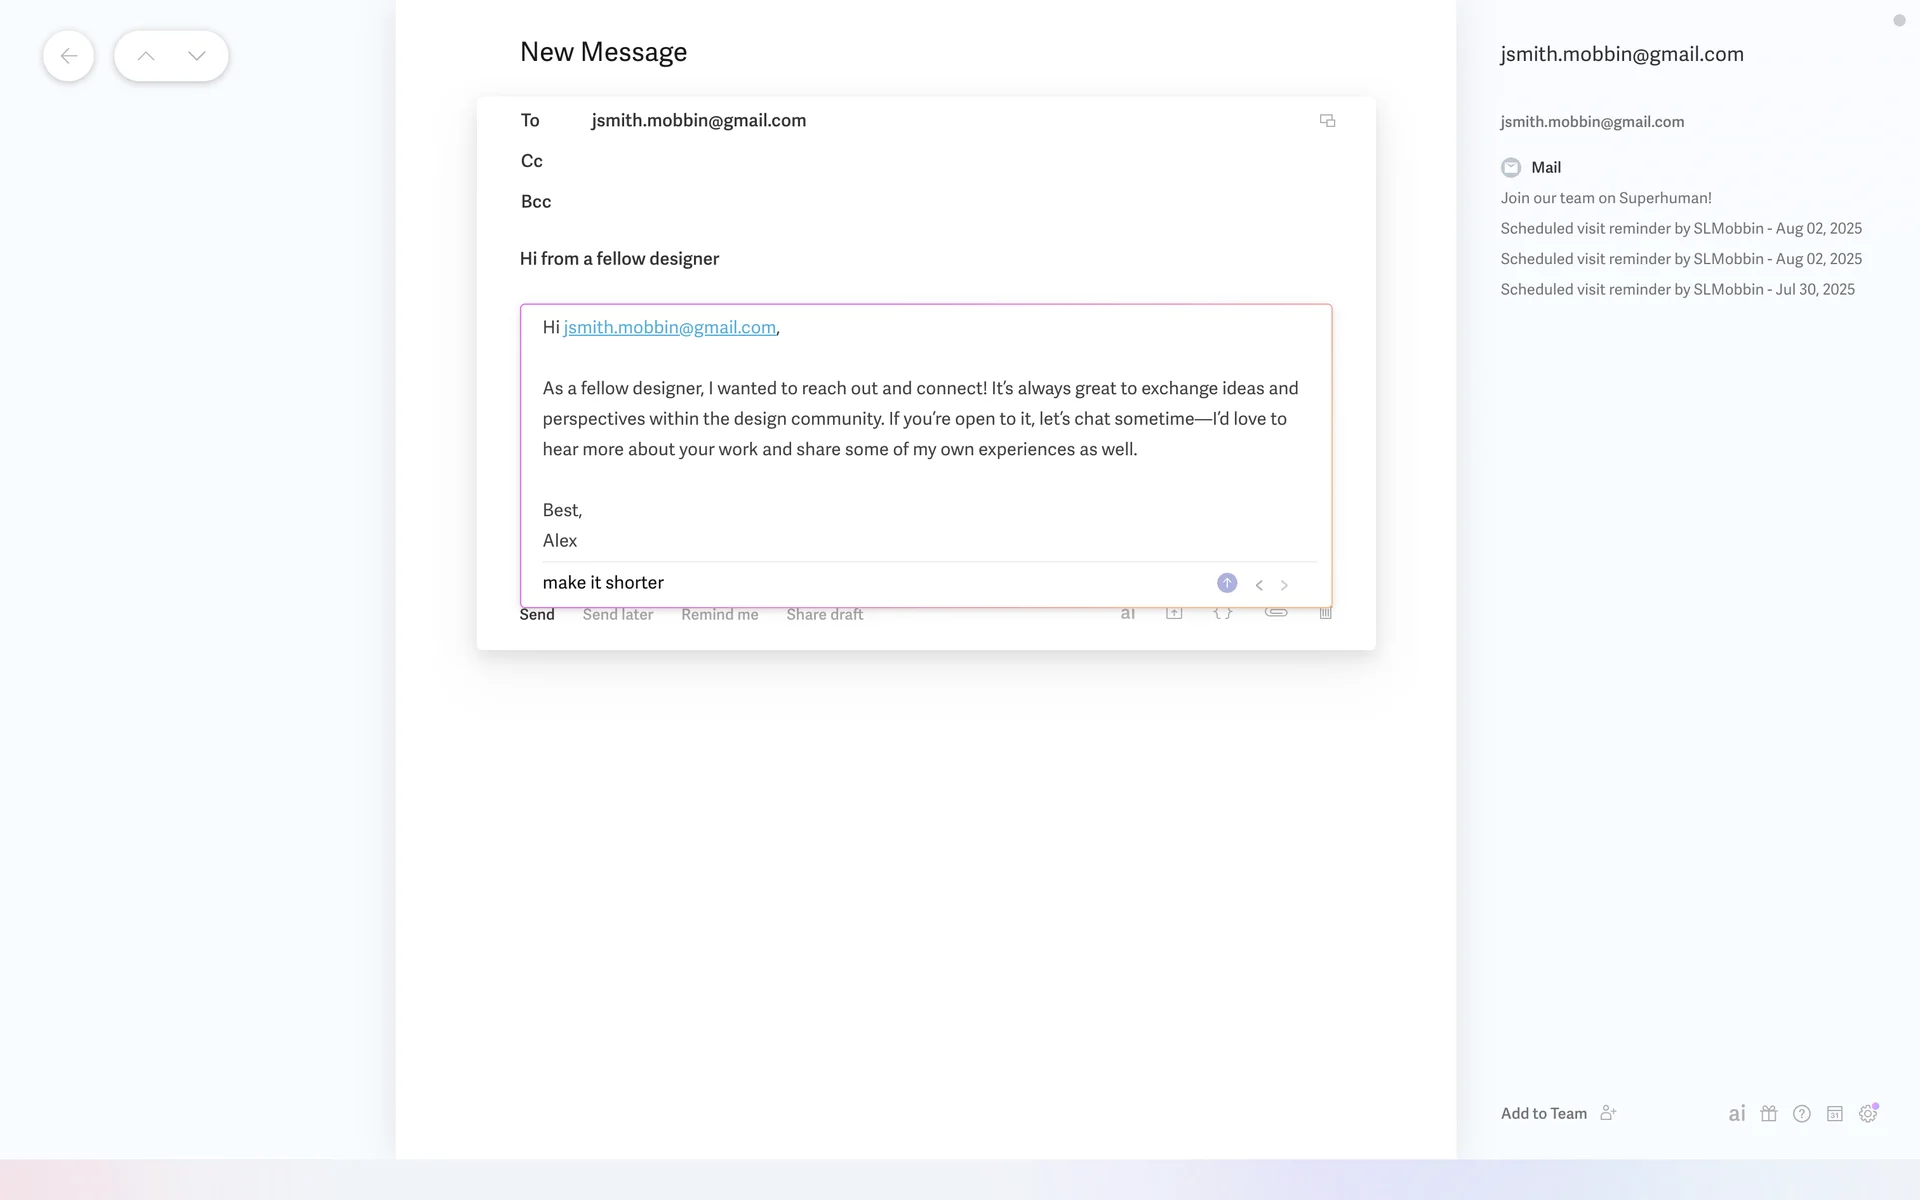Open the snippets curly braces icon

(1223, 614)
